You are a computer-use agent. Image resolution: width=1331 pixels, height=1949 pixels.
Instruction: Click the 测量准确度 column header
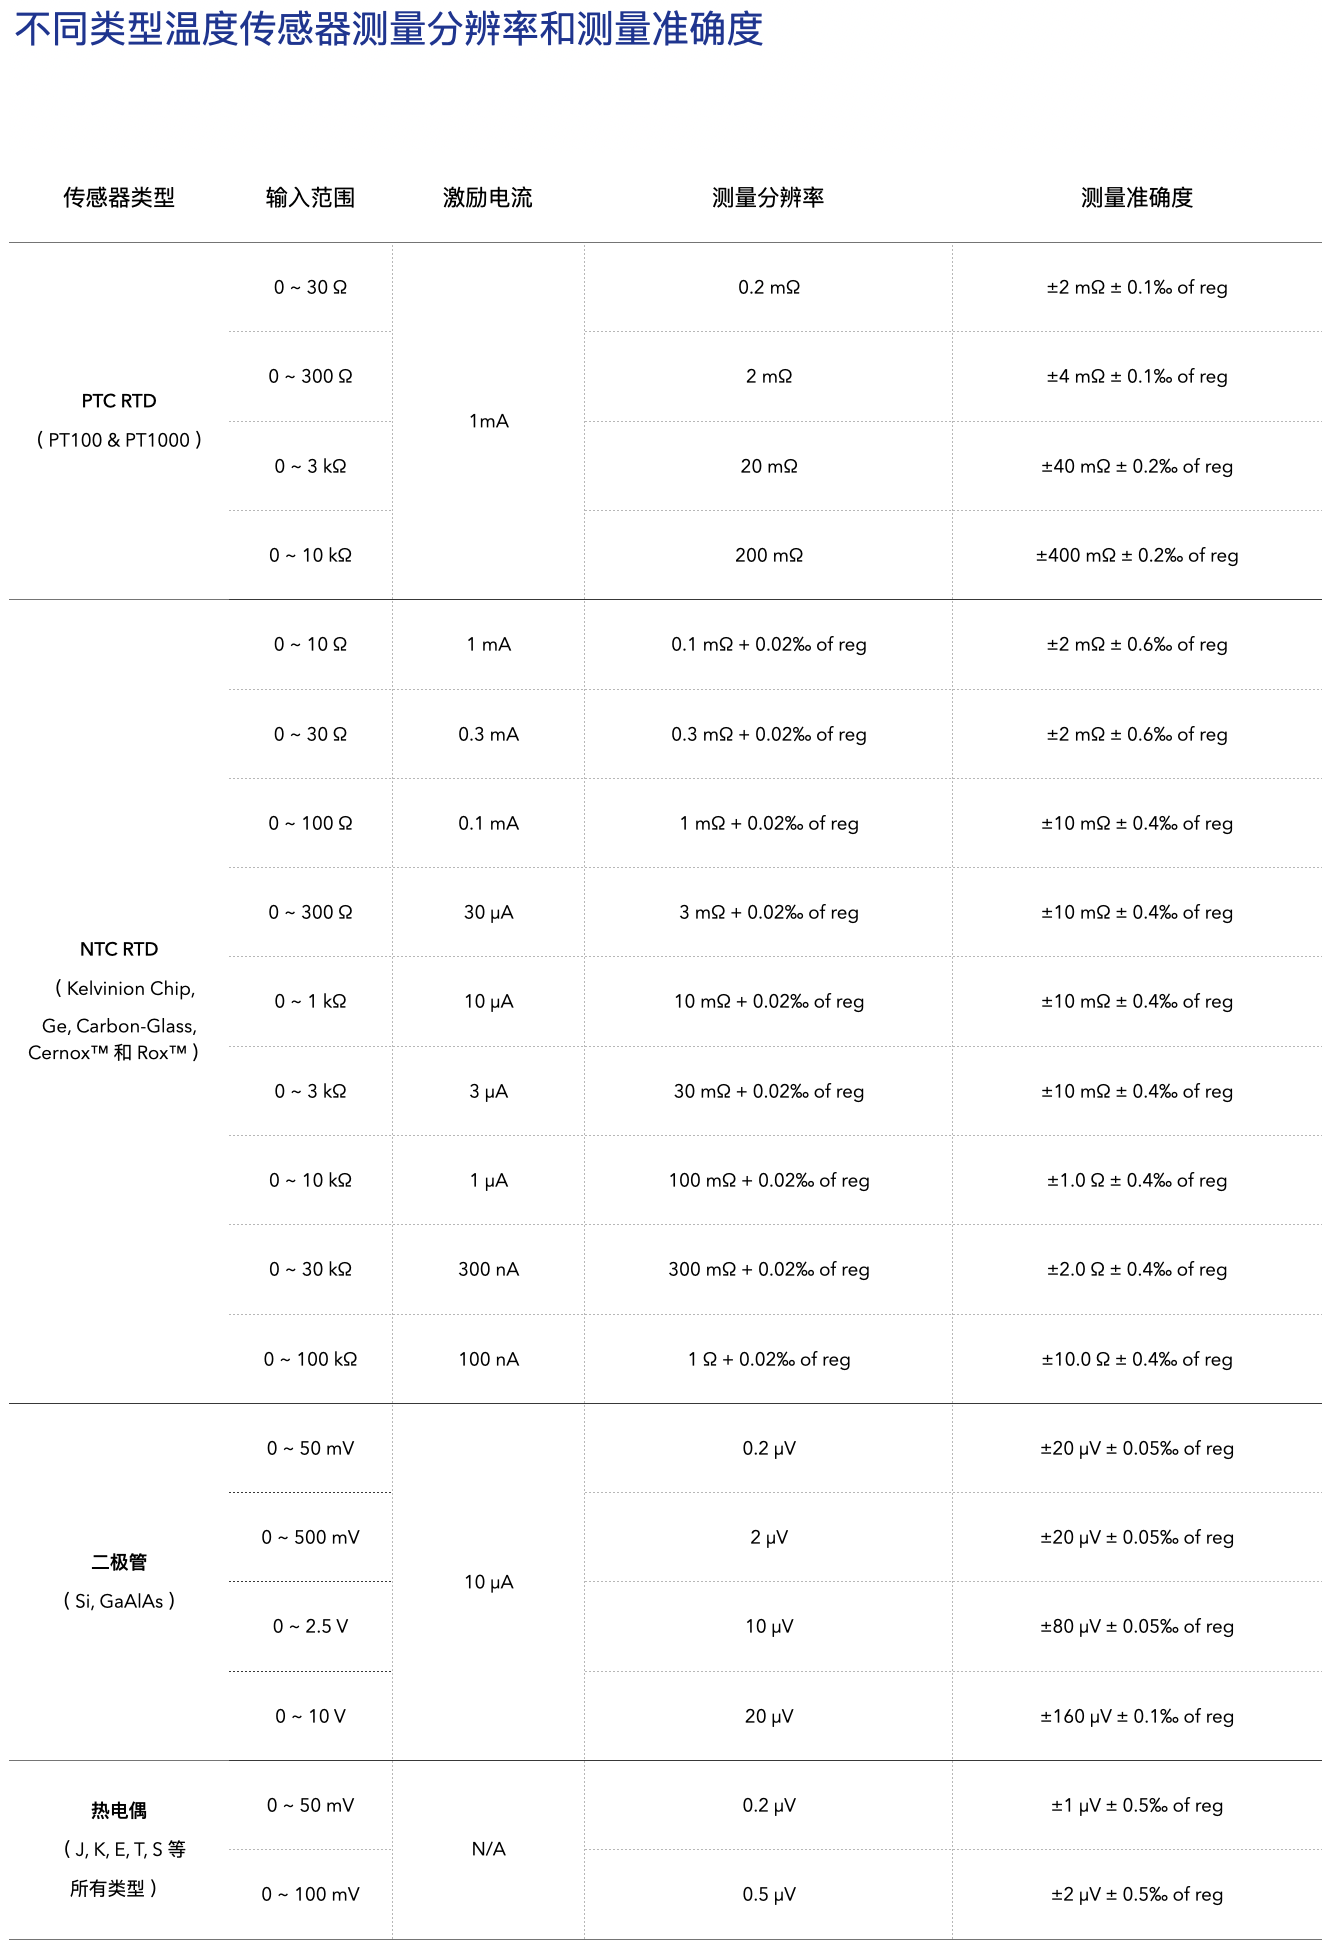point(1137,198)
